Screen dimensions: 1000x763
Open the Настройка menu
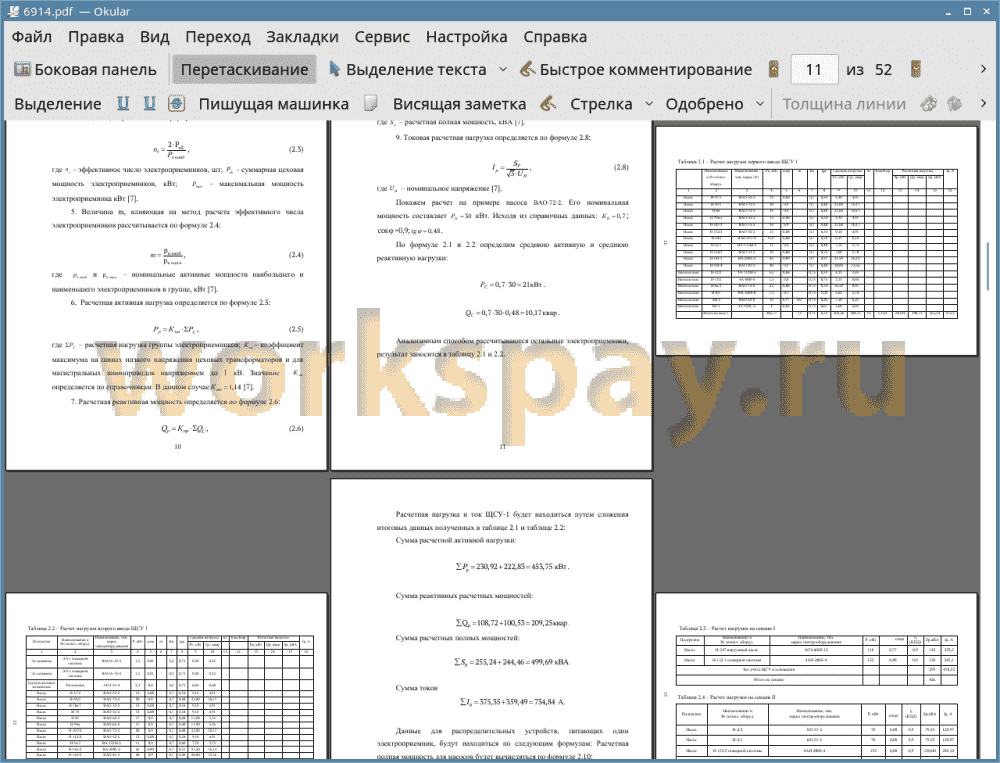coord(466,37)
